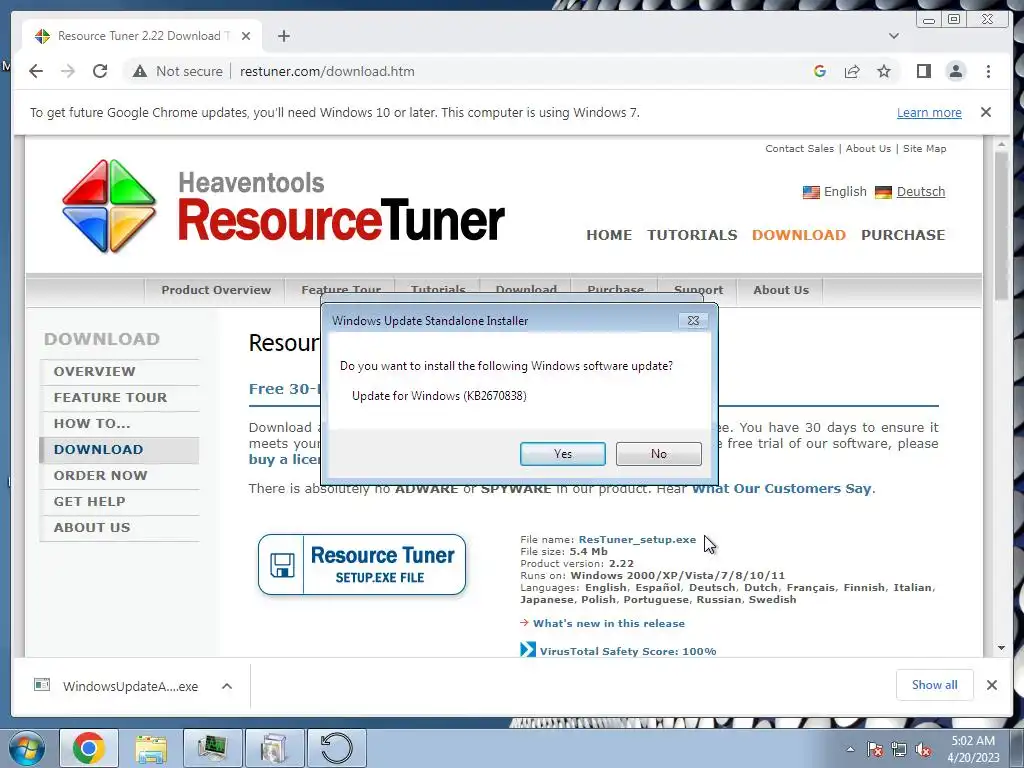Switch language to Deutsch

pos(921,191)
